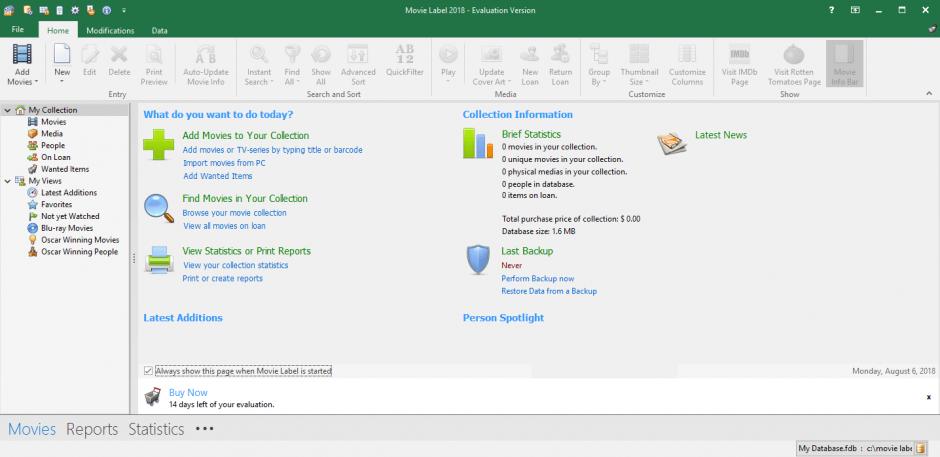This screenshot has height=457, width=940.
Task: Click Add Wanted Items link
Action: click(x=218, y=176)
